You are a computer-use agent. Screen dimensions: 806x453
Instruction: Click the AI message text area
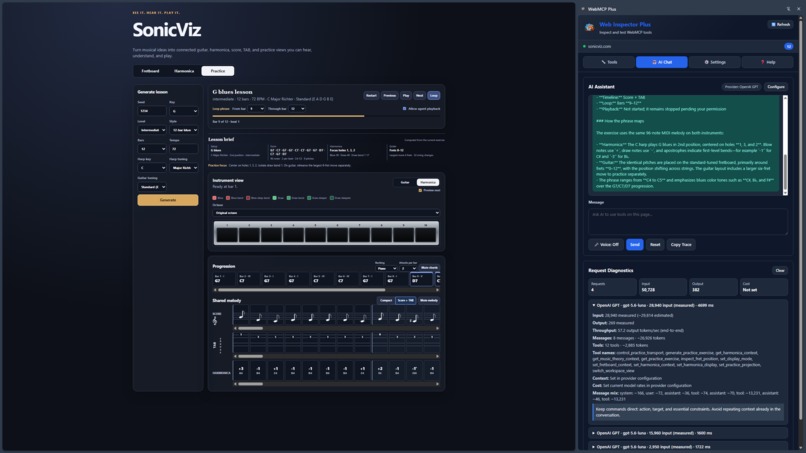(688, 221)
